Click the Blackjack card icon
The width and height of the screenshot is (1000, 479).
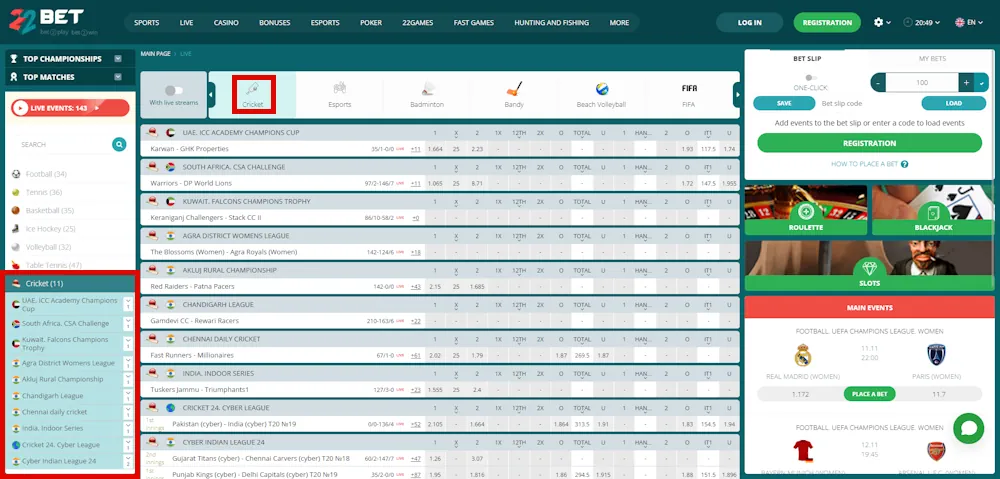932,211
